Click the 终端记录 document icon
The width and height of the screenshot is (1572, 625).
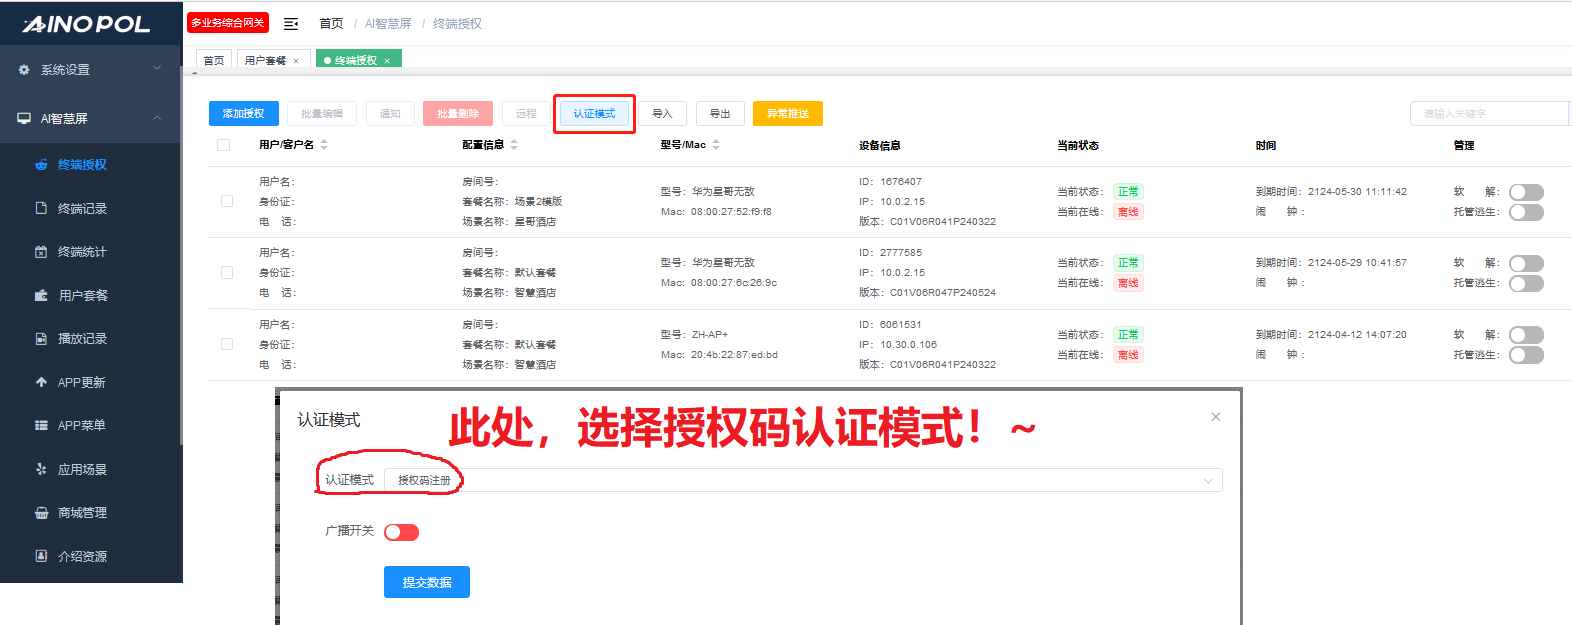pyautogui.click(x=41, y=208)
